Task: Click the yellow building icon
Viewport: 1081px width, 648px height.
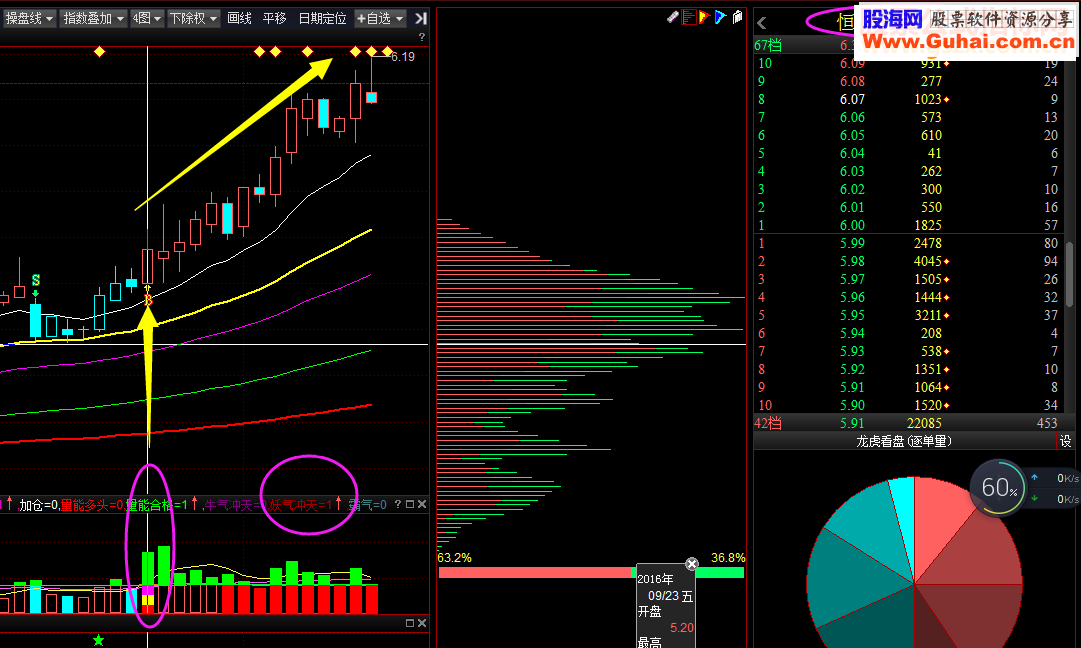Action: tap(737, 17)
